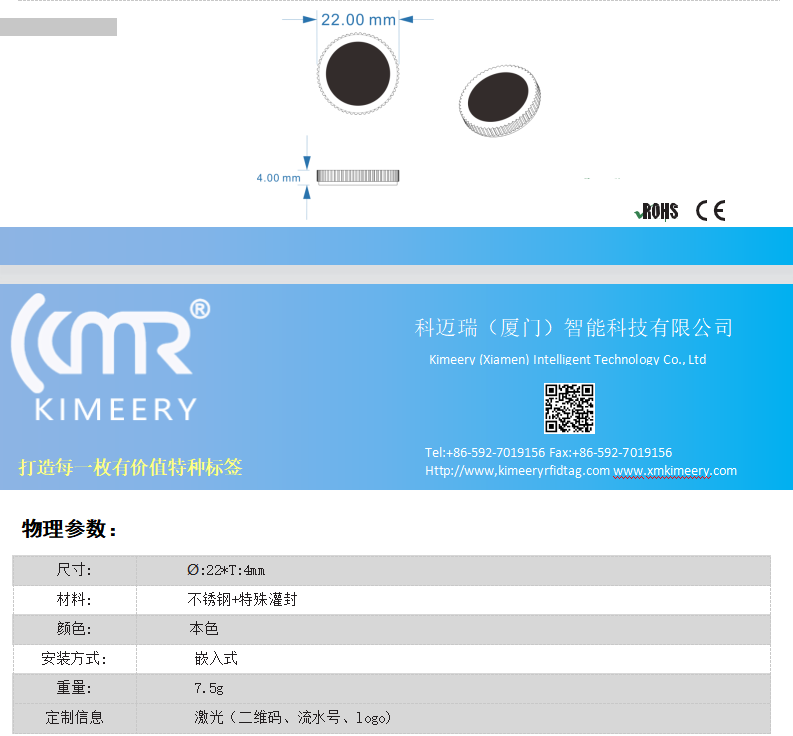Click the 4.00 mm thickness label
793x736 pixels.
tap(278, 178)
